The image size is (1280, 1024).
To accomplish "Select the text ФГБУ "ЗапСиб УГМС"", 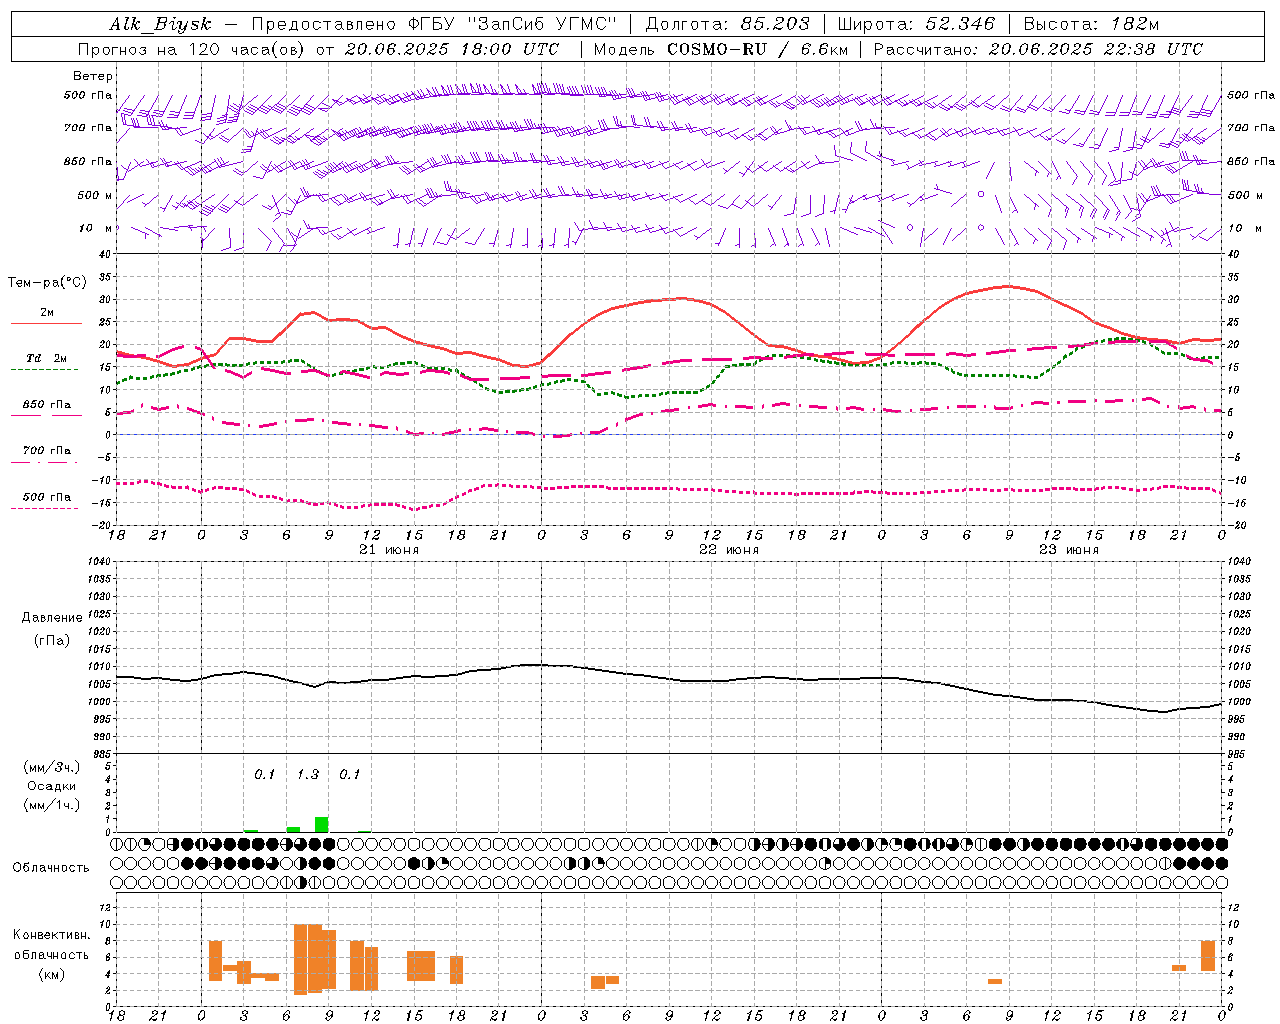I will pos(513,24).
